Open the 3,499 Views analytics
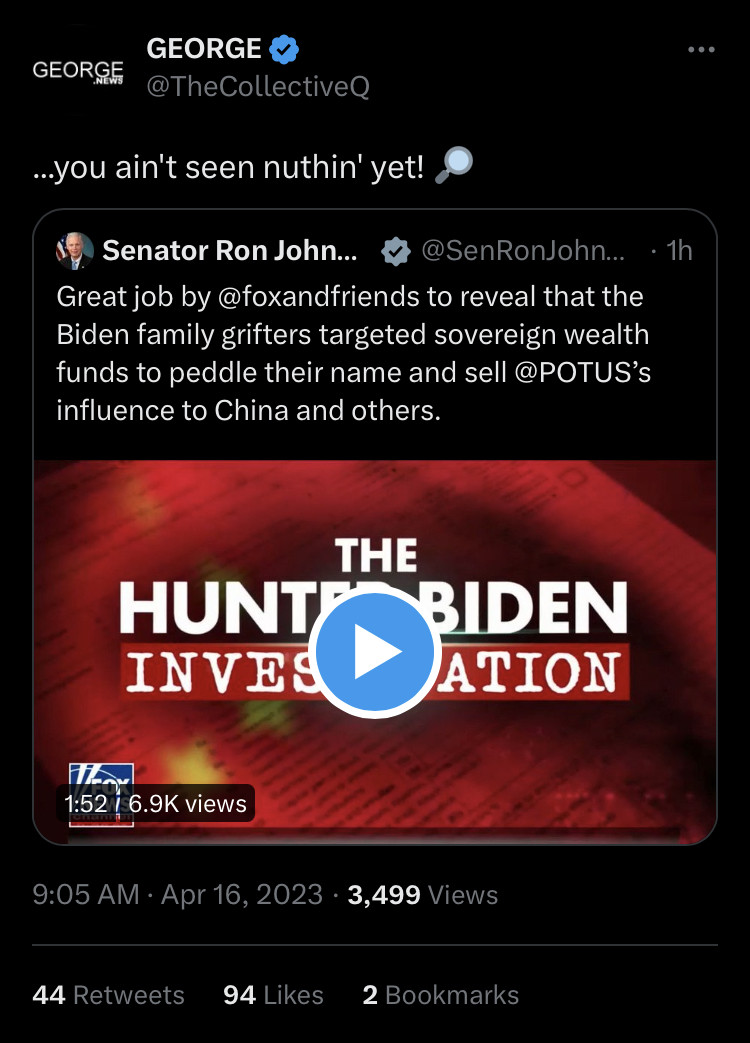The height and width of the screenshot is (1043, 750). 422,894
